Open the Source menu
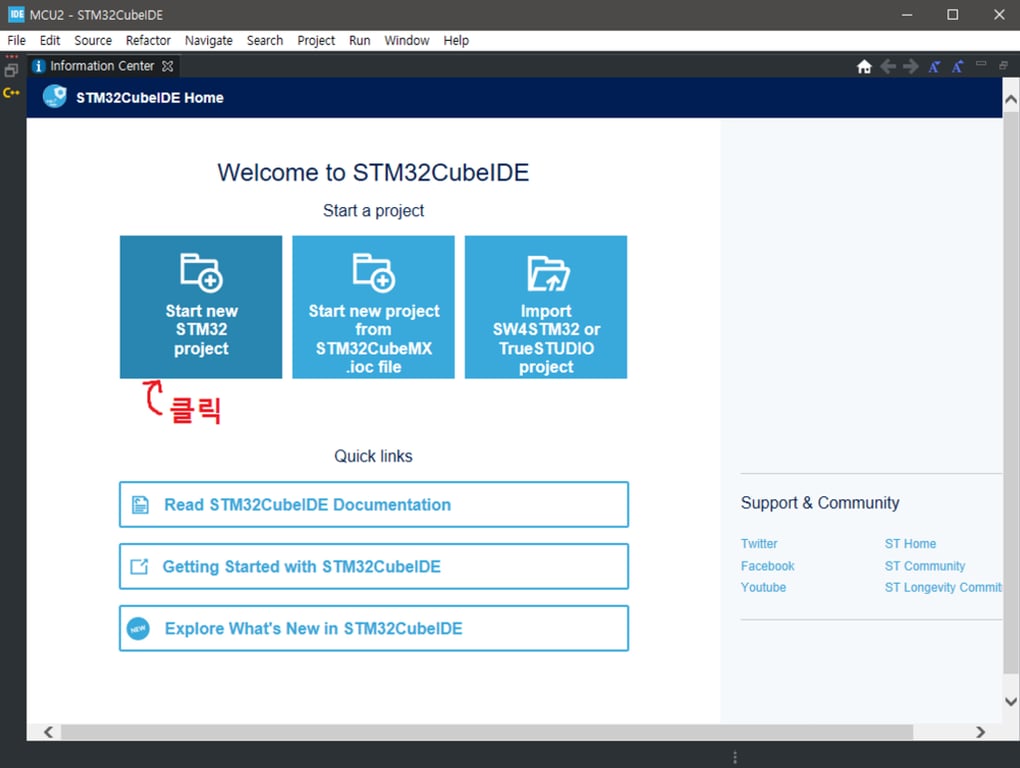 pyautogui.click(x=93, y=40)
